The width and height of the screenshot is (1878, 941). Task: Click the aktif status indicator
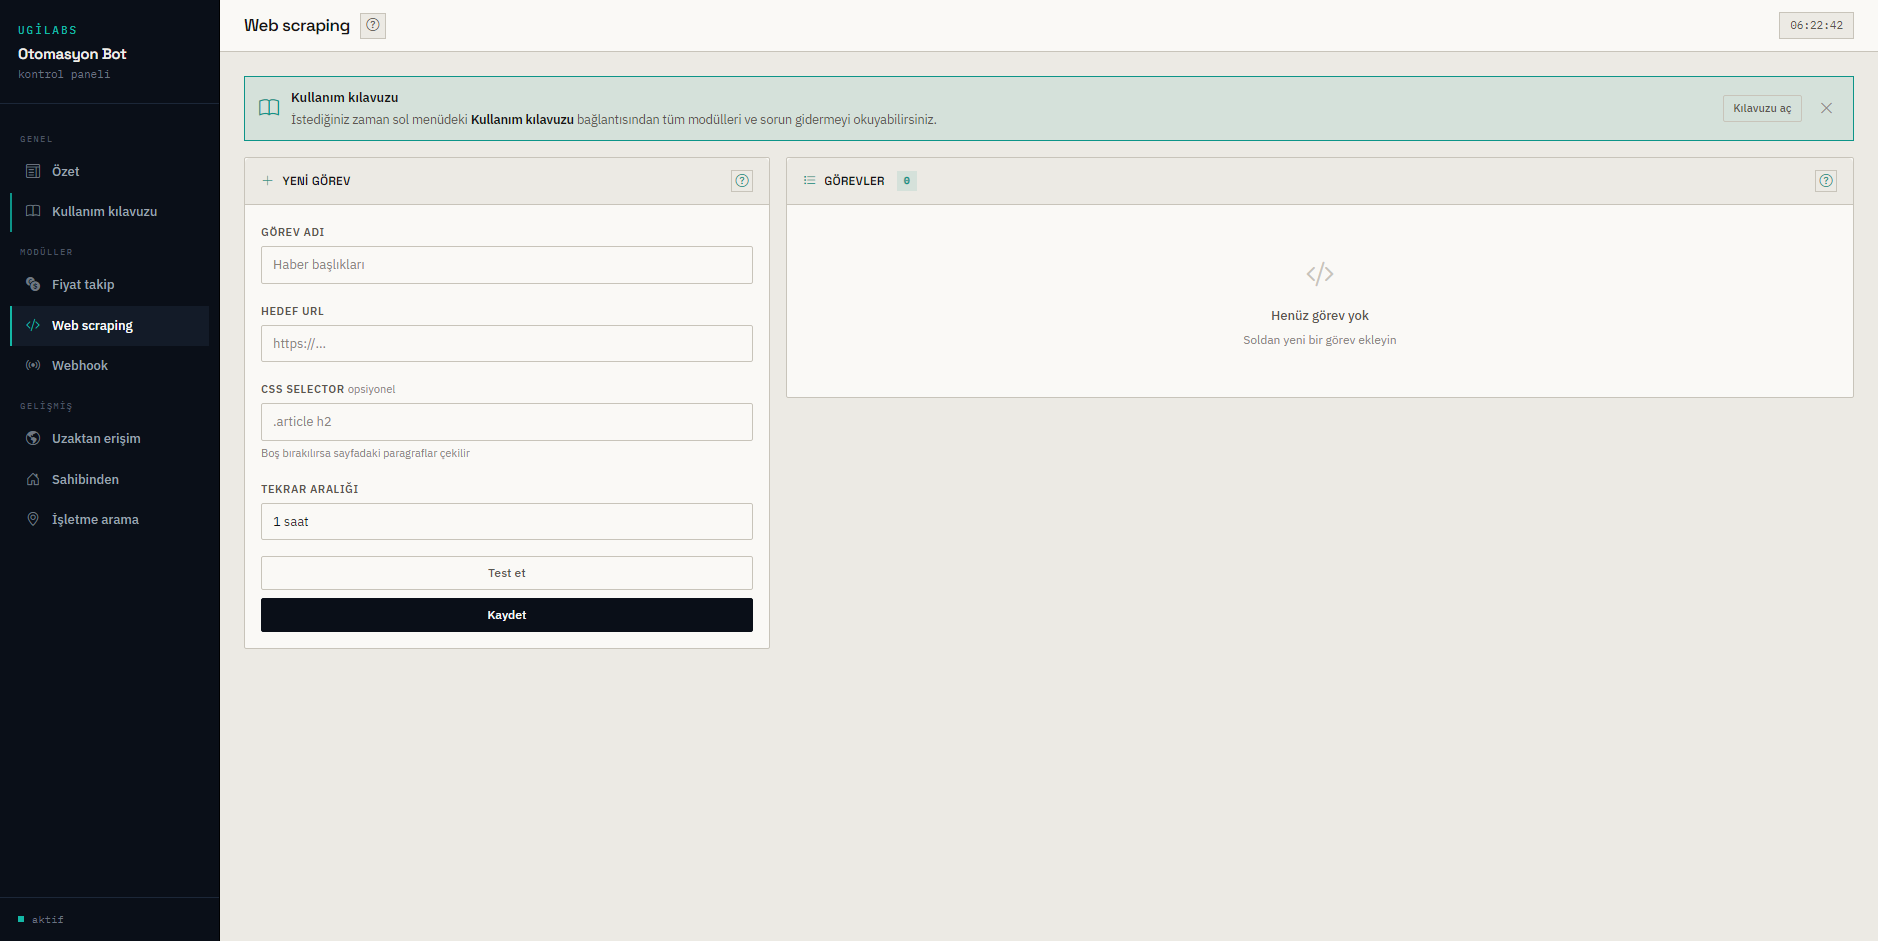(41, 919)
